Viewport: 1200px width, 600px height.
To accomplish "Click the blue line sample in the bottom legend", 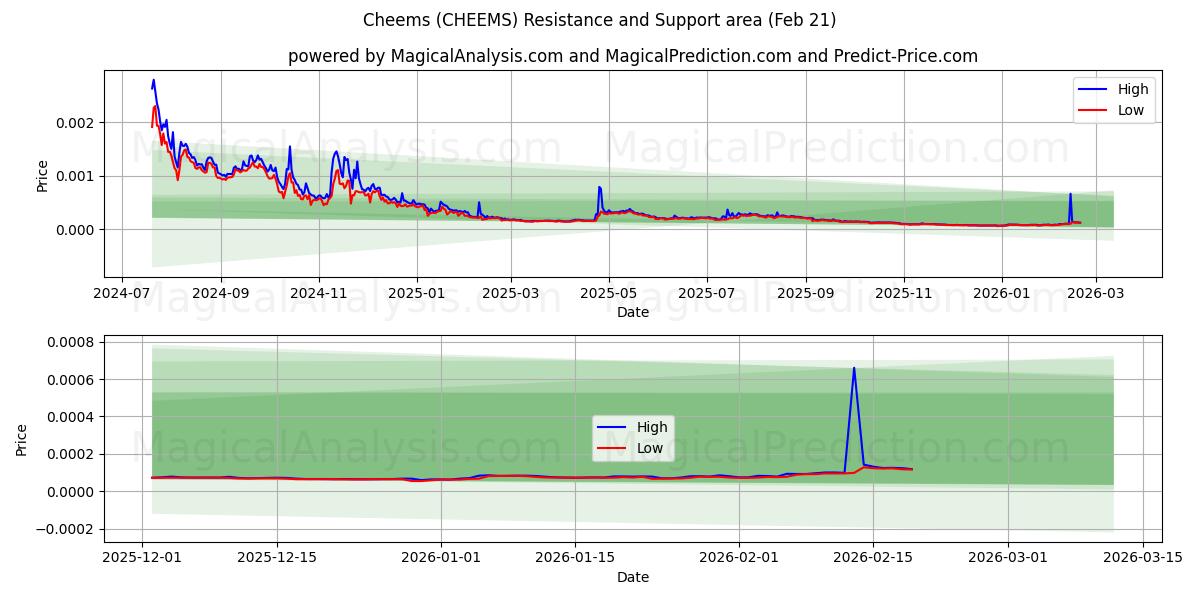I will pyautogui.click(x=613, y=428).
